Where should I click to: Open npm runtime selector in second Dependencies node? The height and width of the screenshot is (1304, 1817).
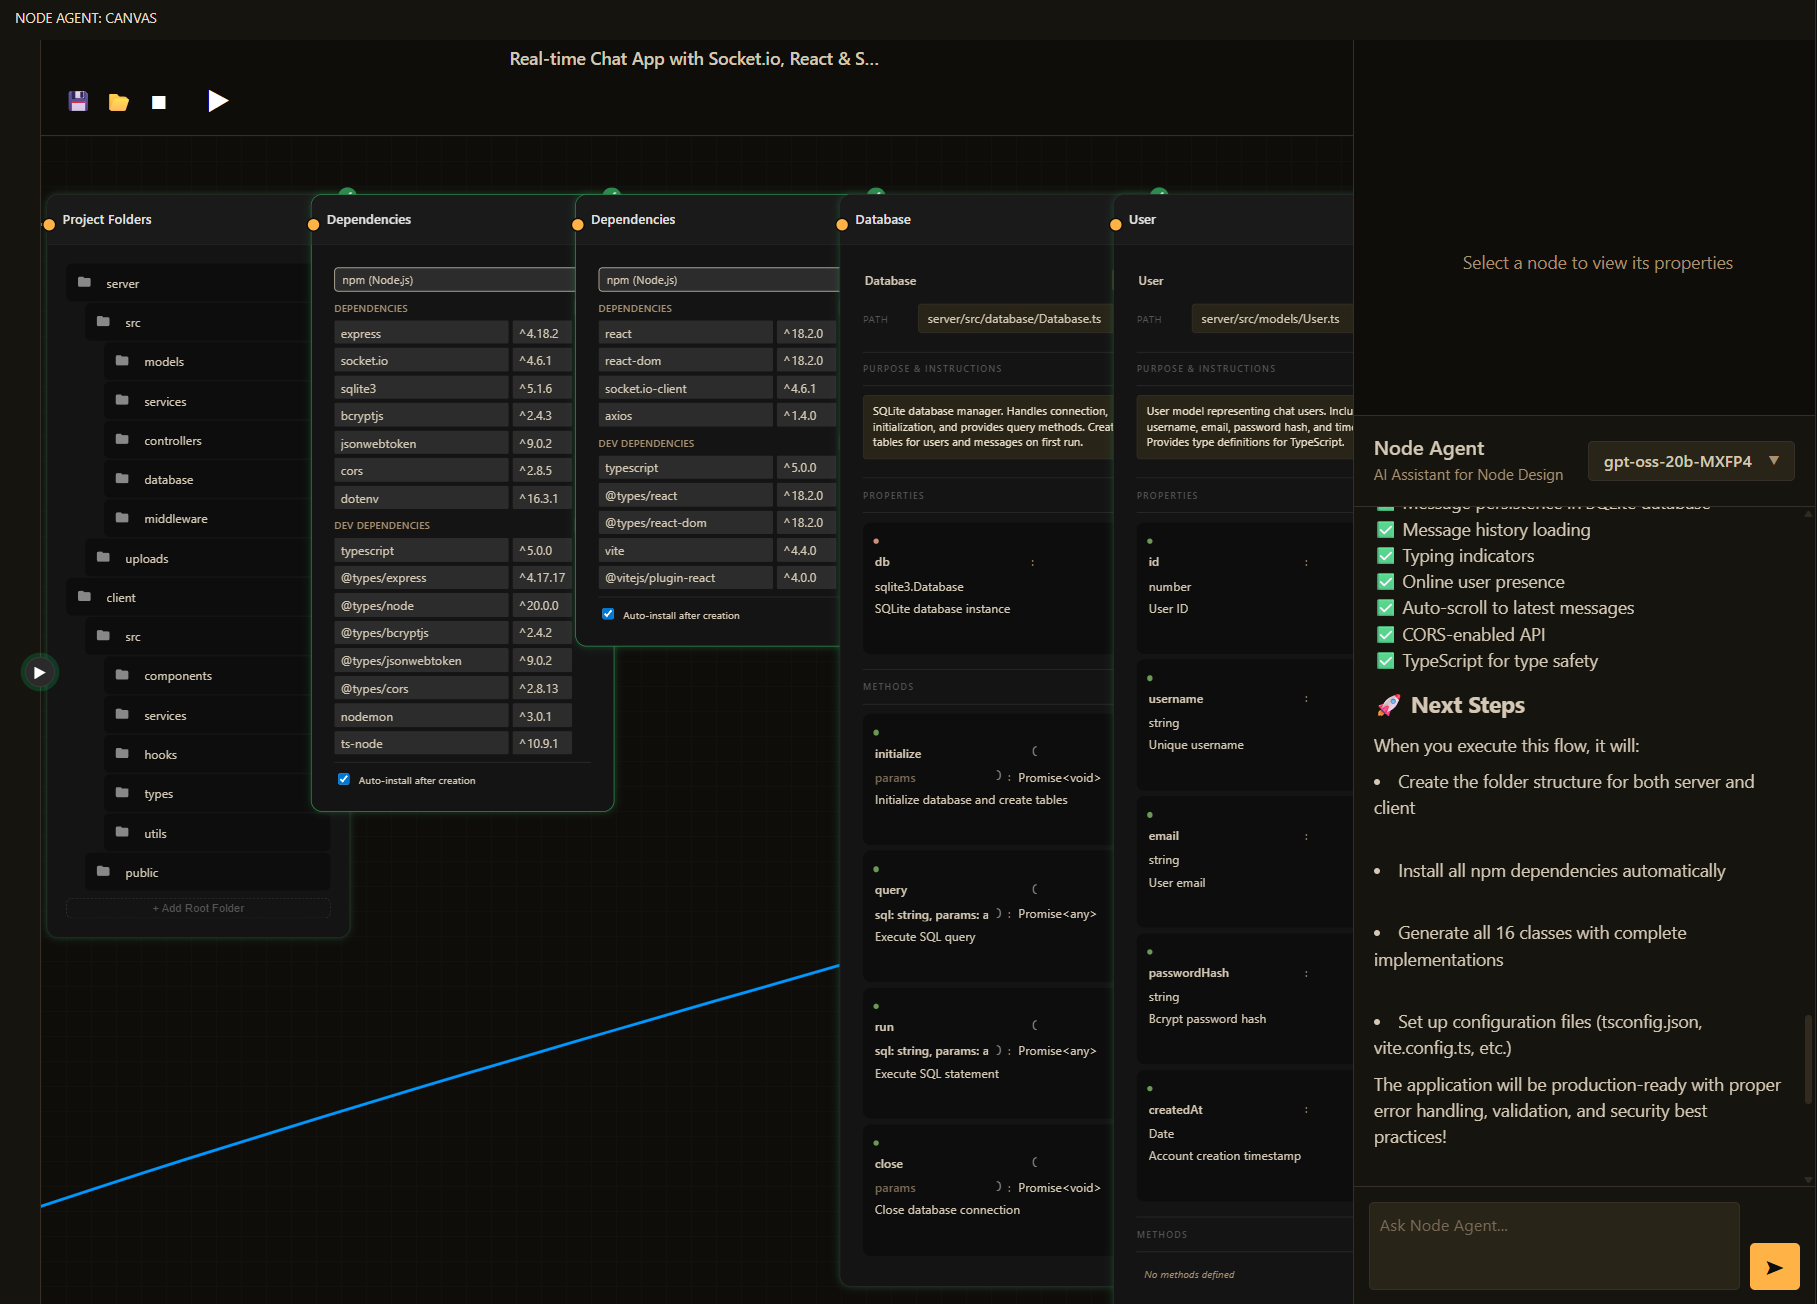tap(717, 279)
